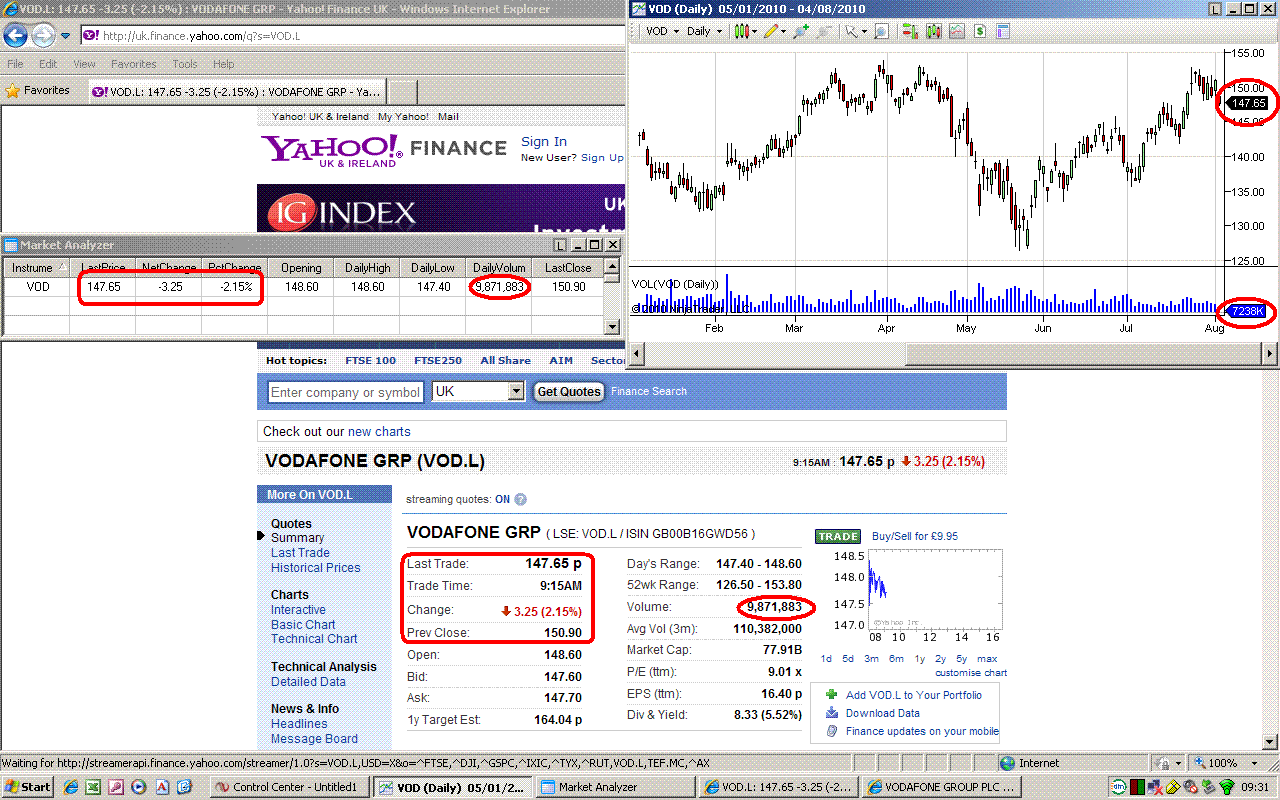Expand the recent pages dropdown next to Forward button

[66, 36]
